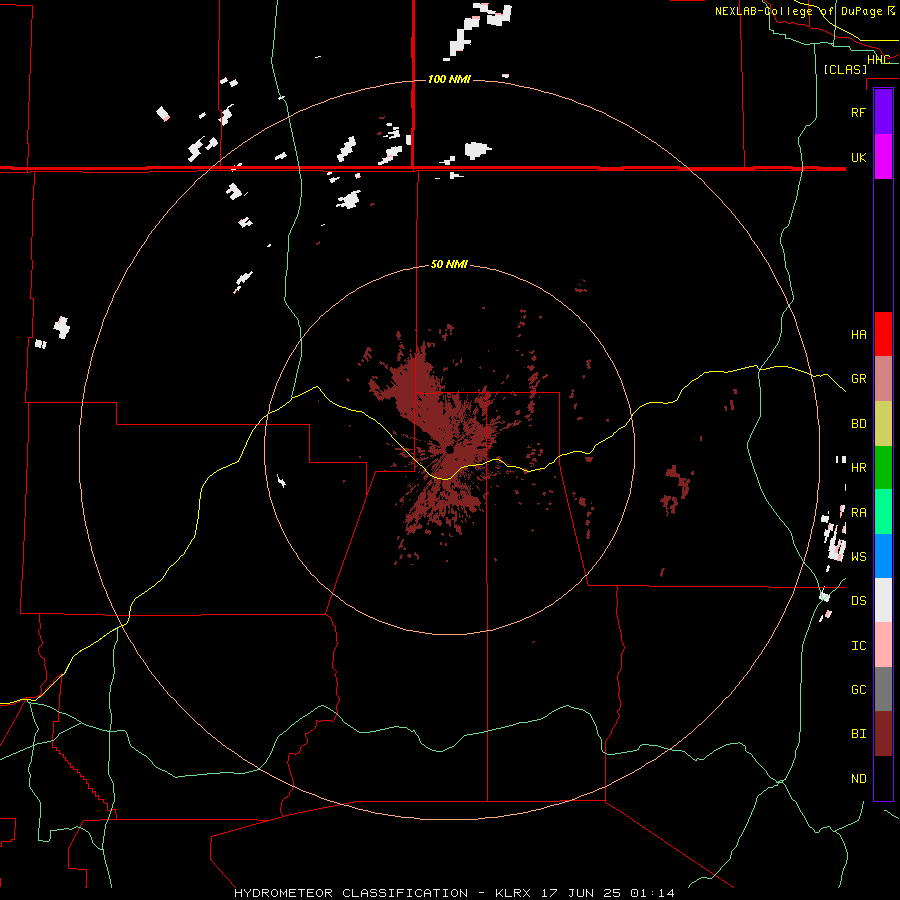The width and height of the screenshot is (900, 900).
Task: Click the RF legend label
Action: pyautogui.click(x=858, y=112)
